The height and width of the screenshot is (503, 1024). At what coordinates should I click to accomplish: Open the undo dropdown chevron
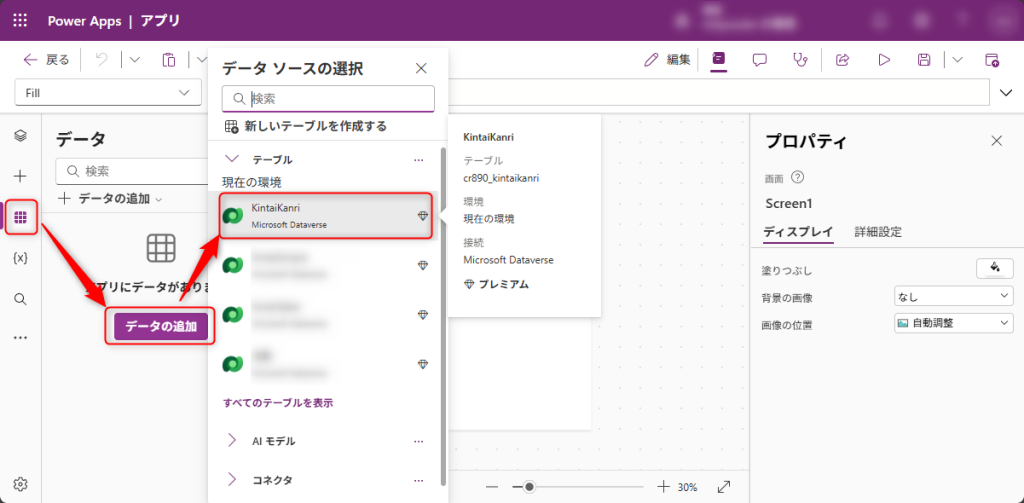pos(134,60)
